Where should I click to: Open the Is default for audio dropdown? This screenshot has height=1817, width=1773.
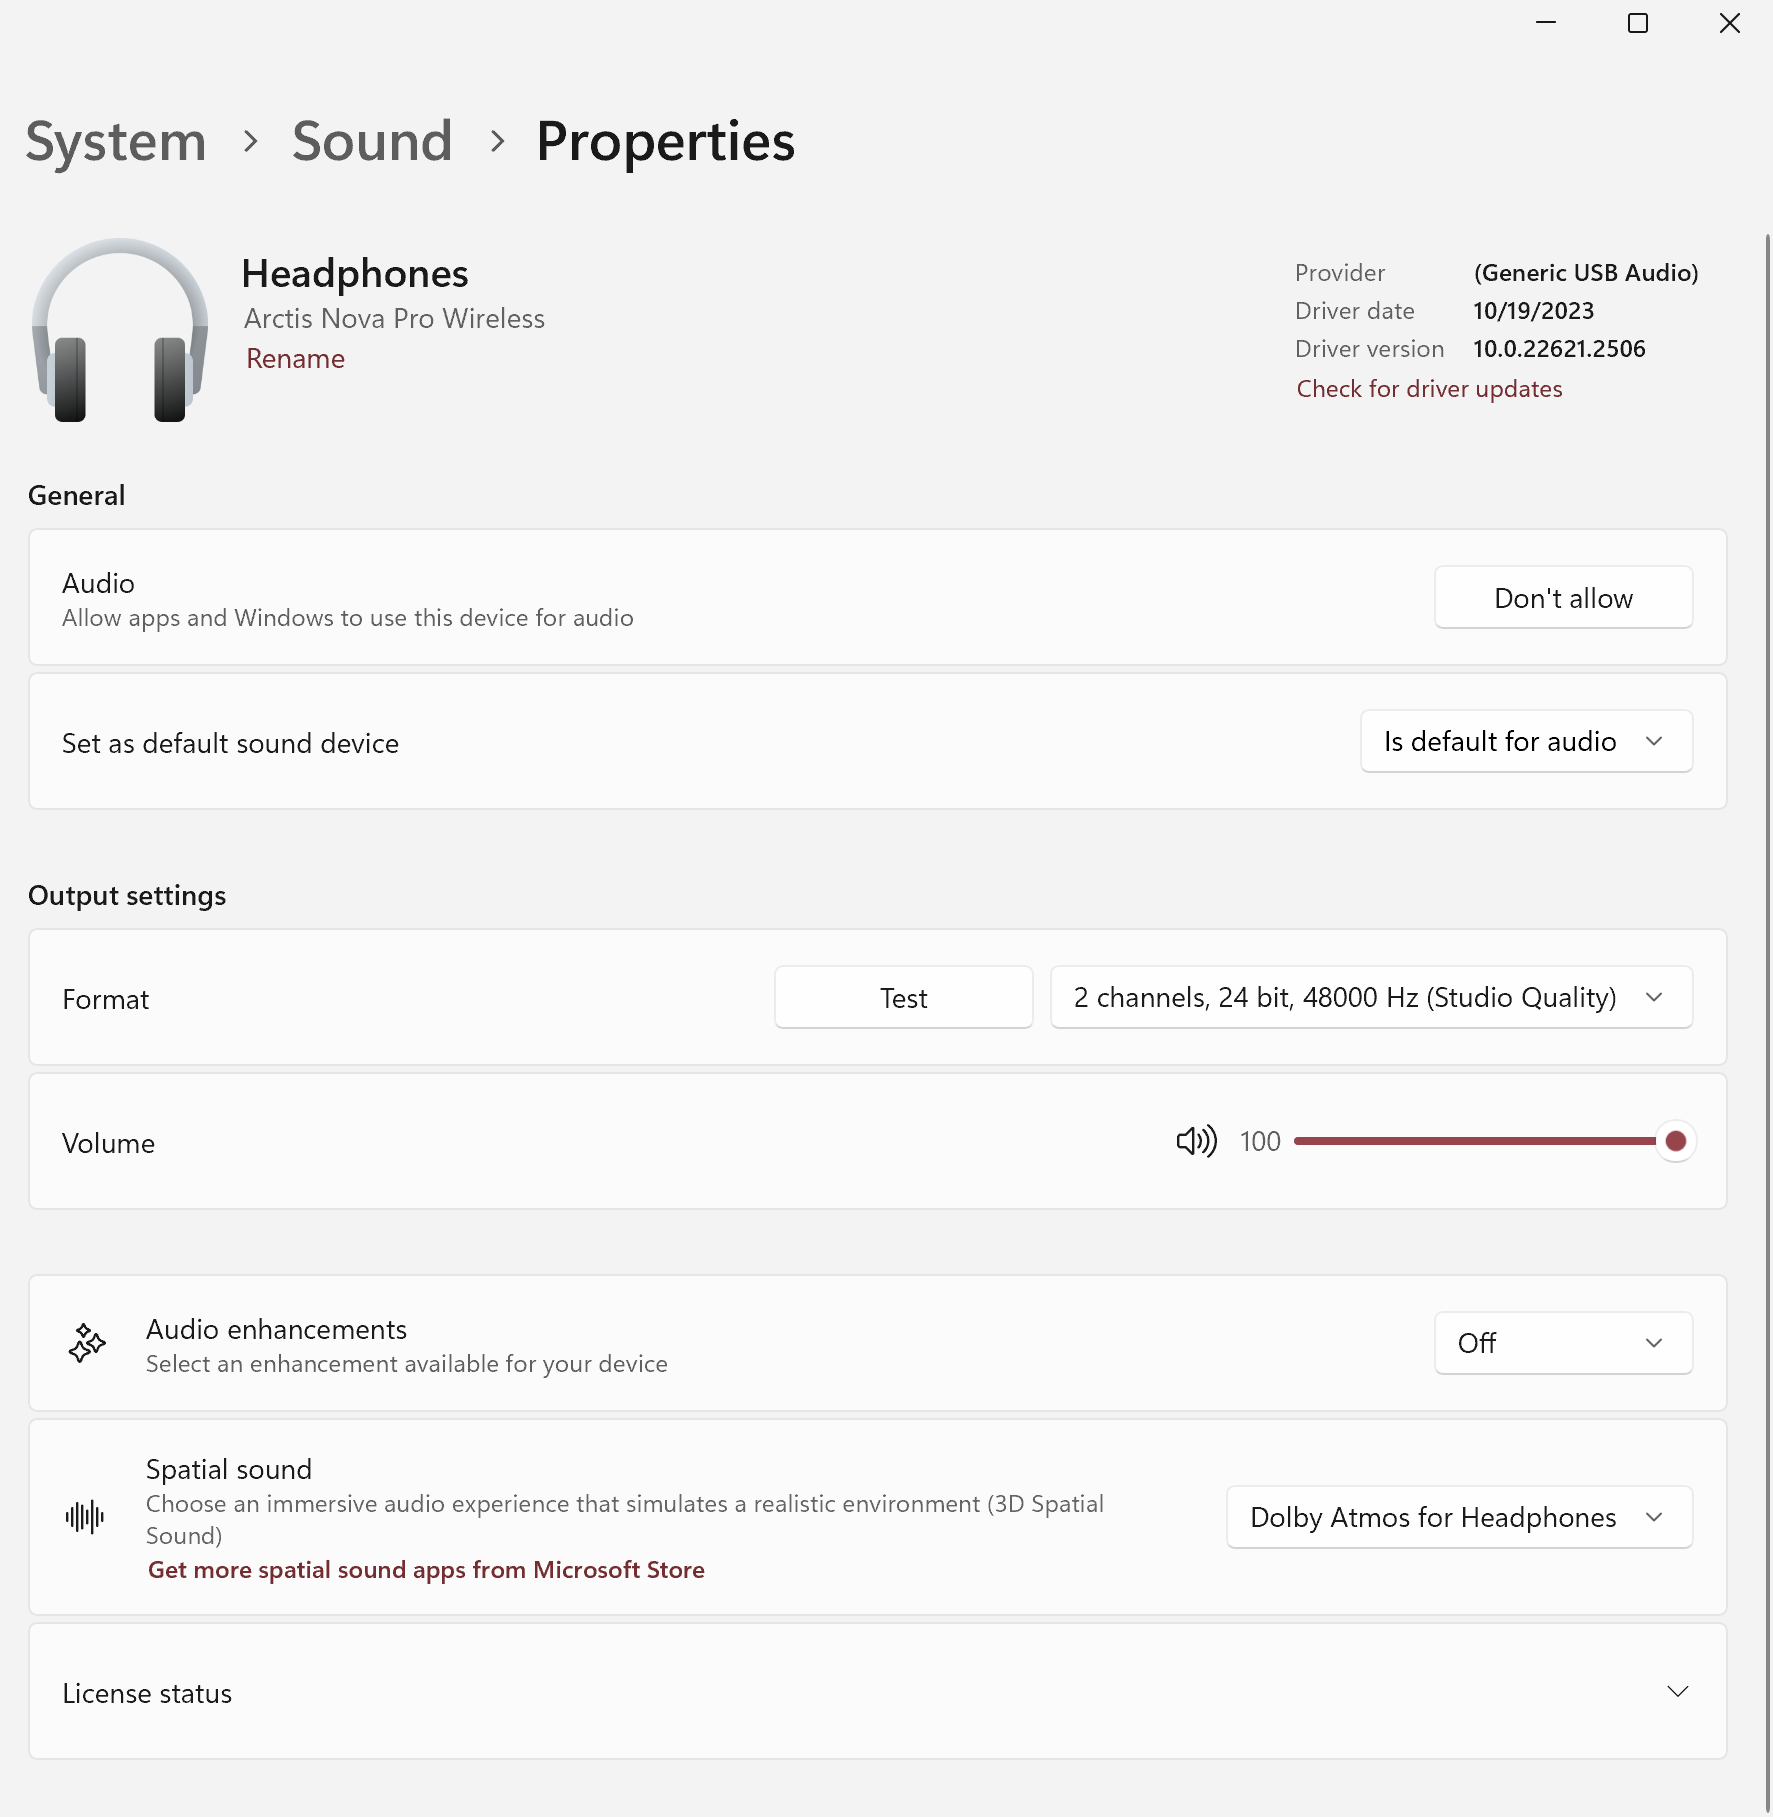1525,741
